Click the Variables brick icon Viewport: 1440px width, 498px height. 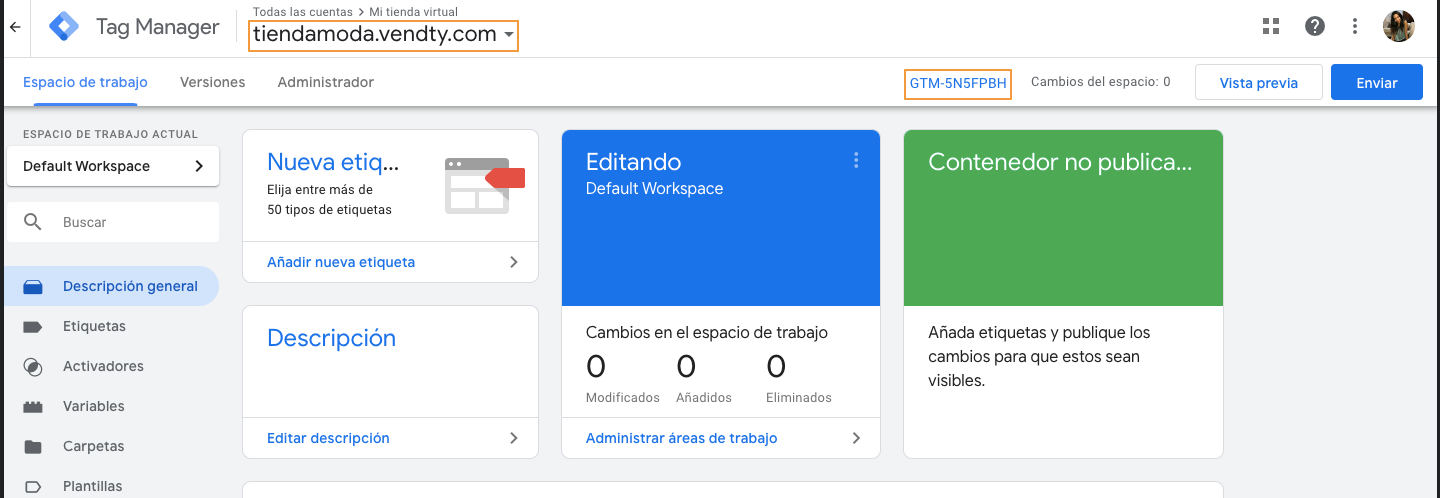tap(33, 407)
